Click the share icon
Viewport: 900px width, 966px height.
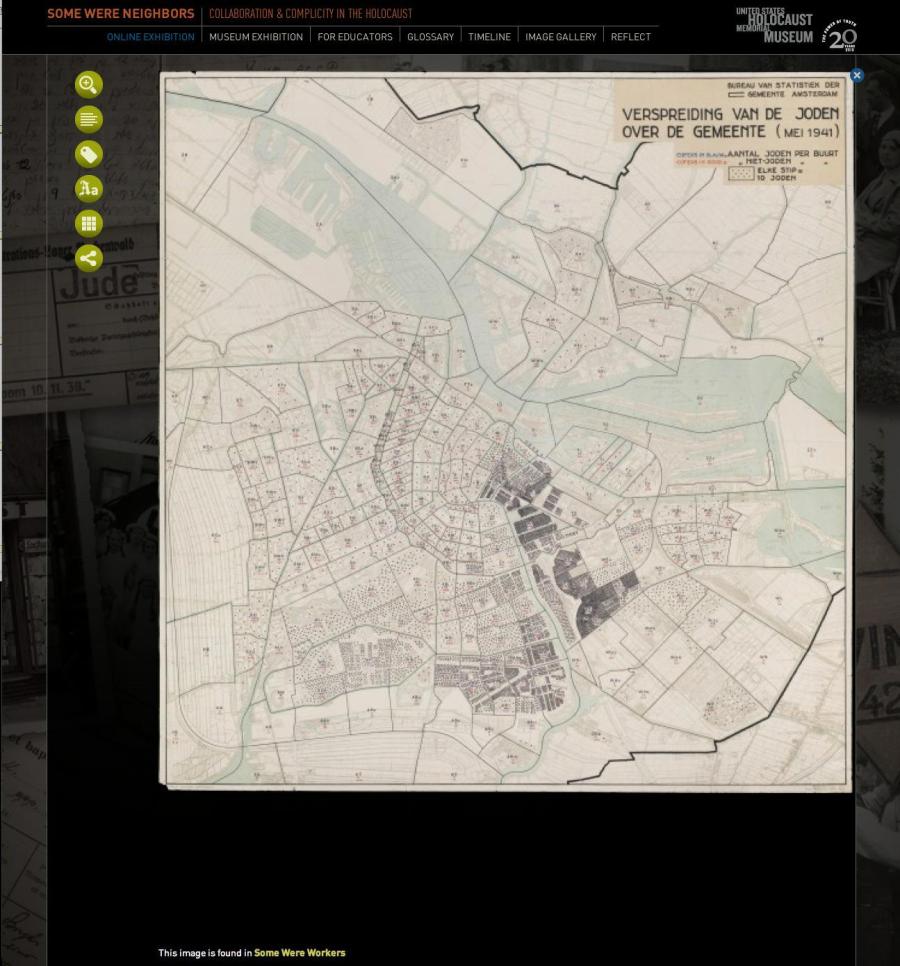(89, 259)
